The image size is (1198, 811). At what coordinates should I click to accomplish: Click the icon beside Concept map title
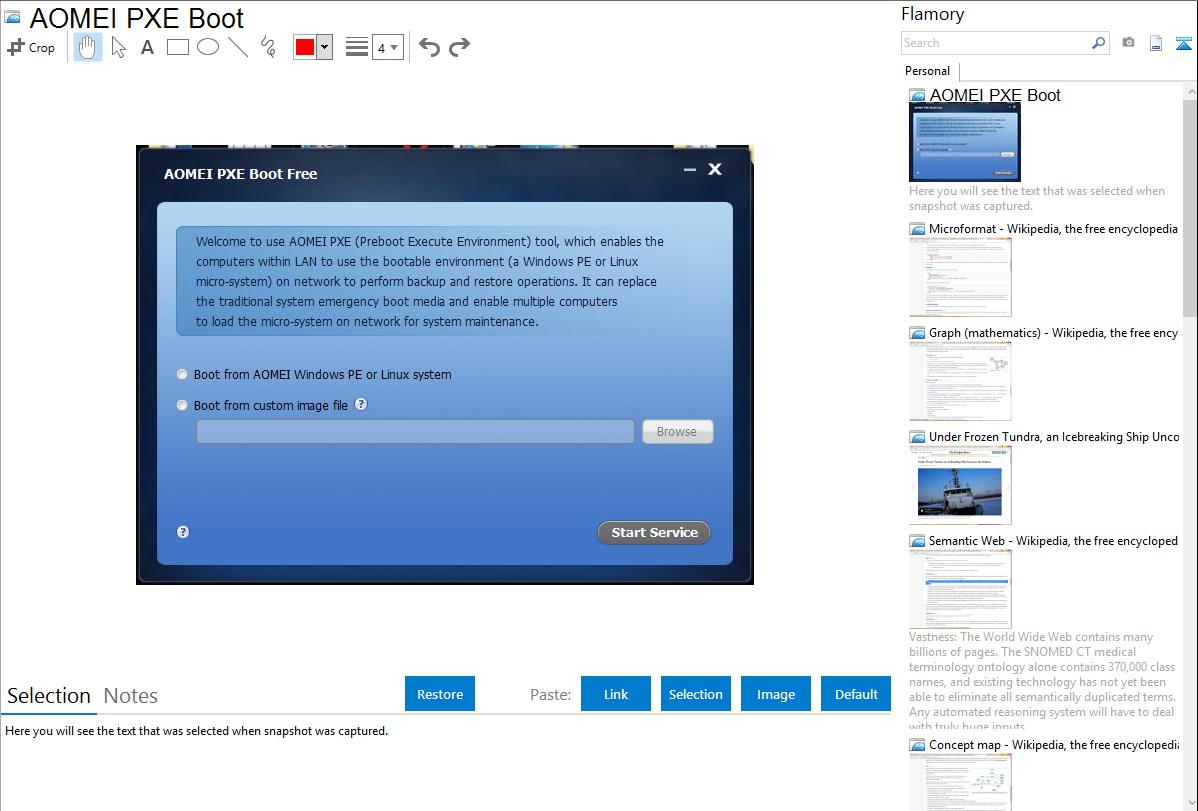(x=917, y=745)
